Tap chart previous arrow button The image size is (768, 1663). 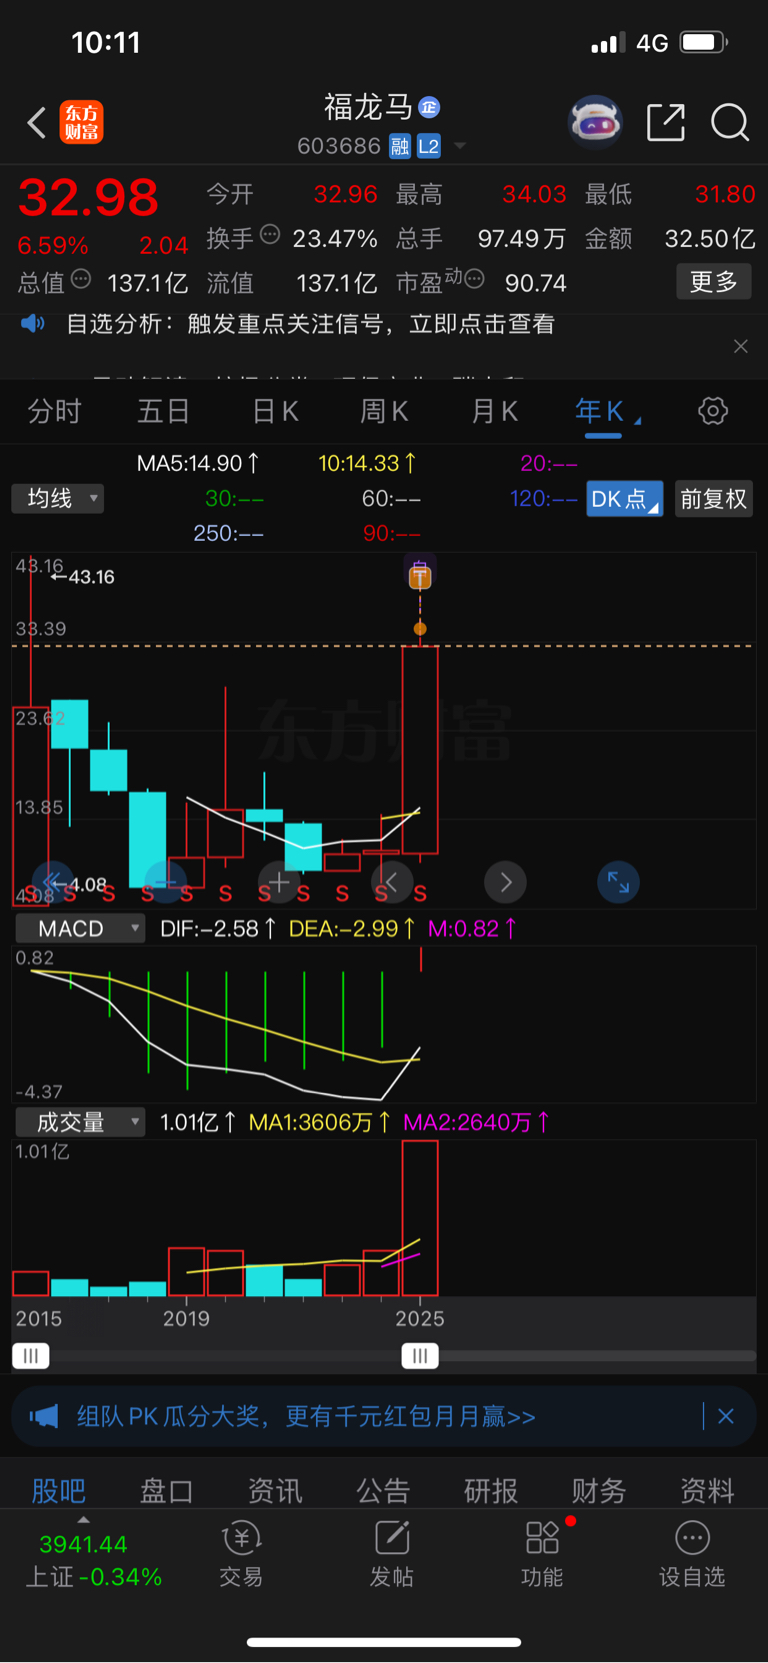click(392, 882)
